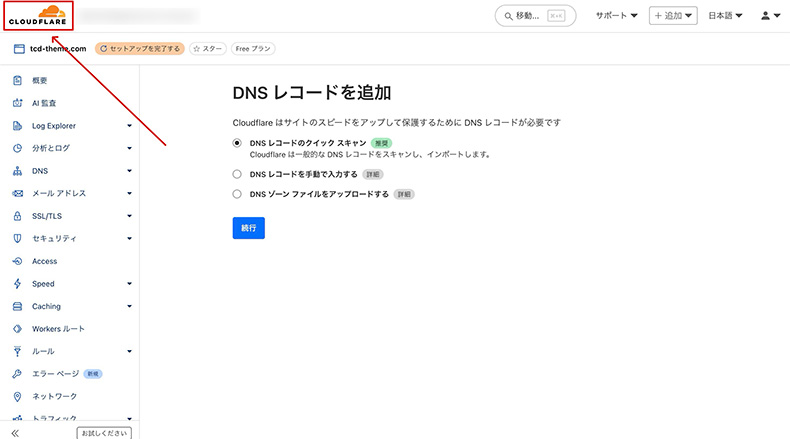The height and width of the screenshot is (439, 790).
Task: Click the Workers ルート icon
Action: pos(18,329)
